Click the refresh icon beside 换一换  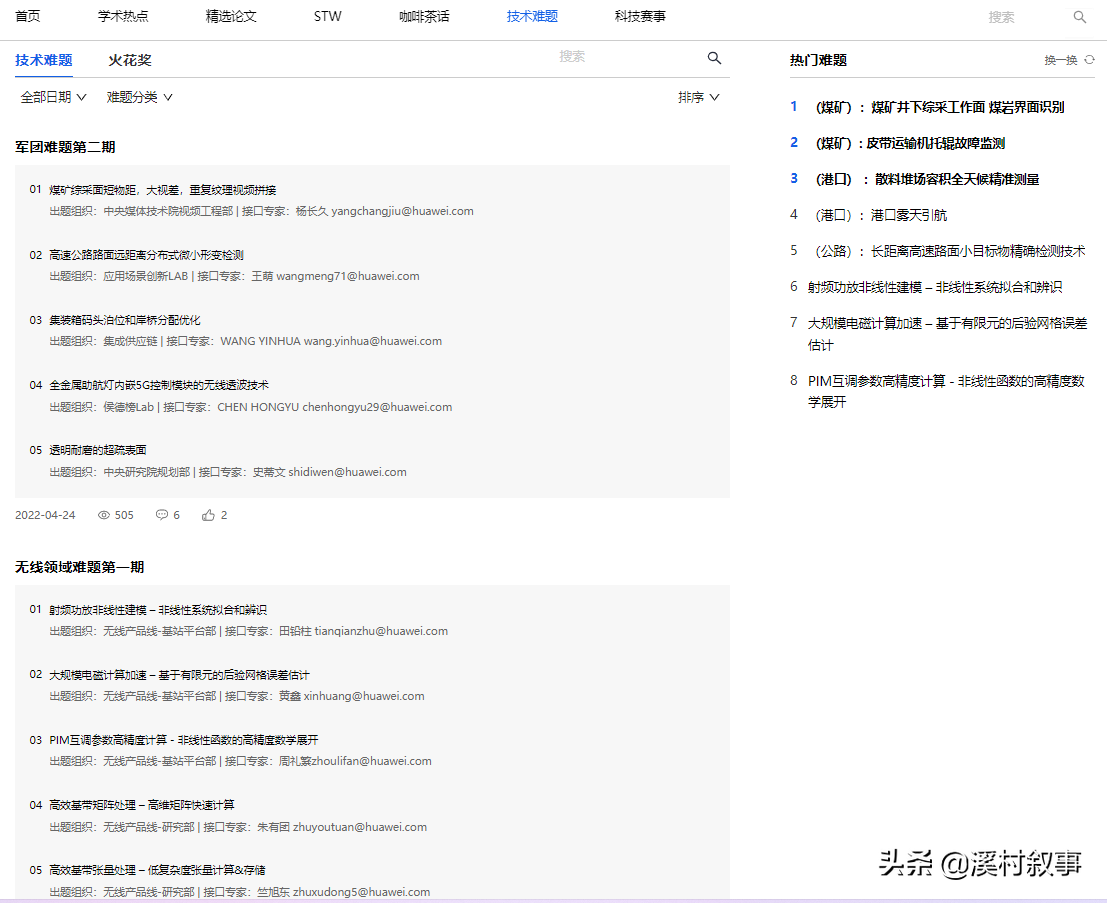[x=1089, y=60]
